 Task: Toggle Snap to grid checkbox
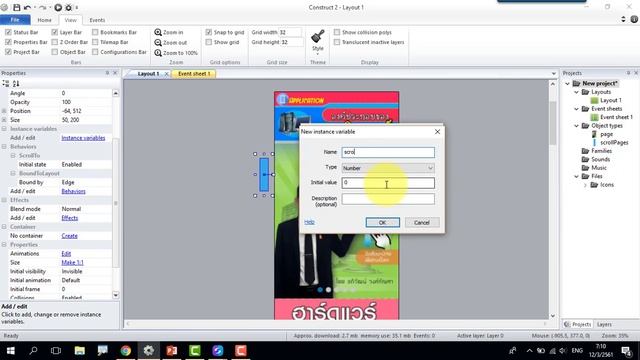[209, 32]
